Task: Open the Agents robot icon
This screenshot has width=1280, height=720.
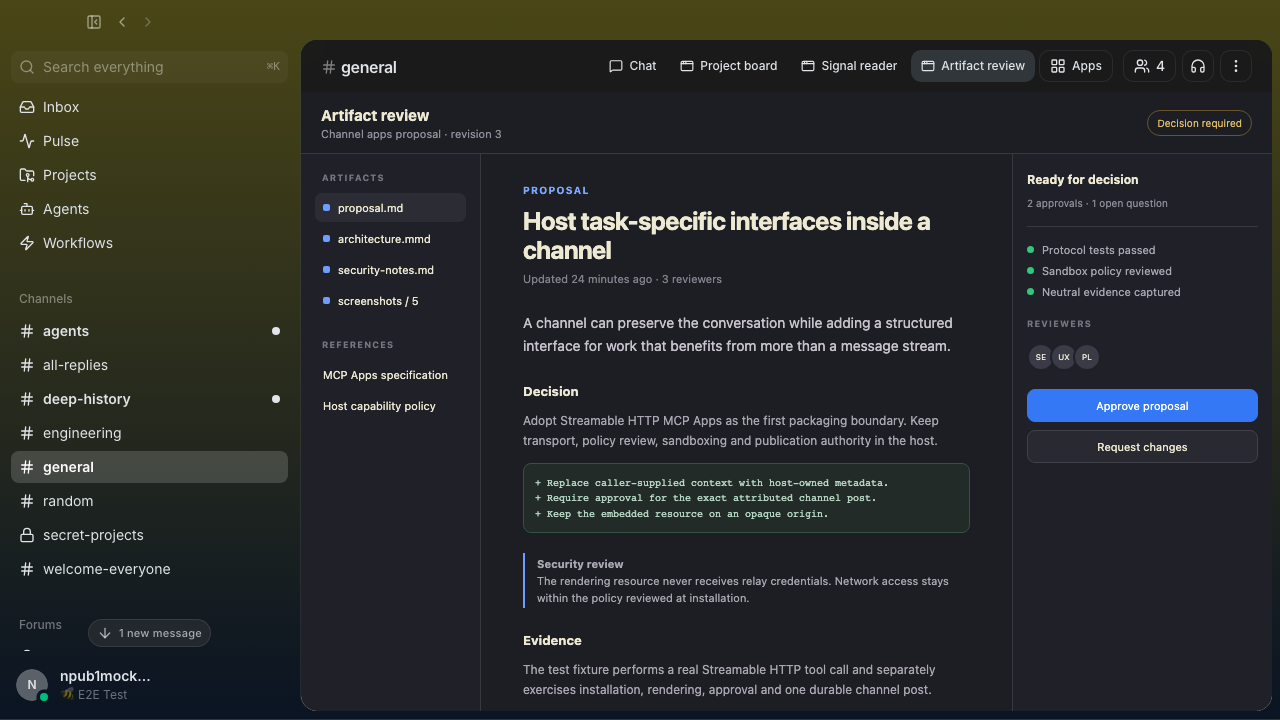Action: pos(27,209)
